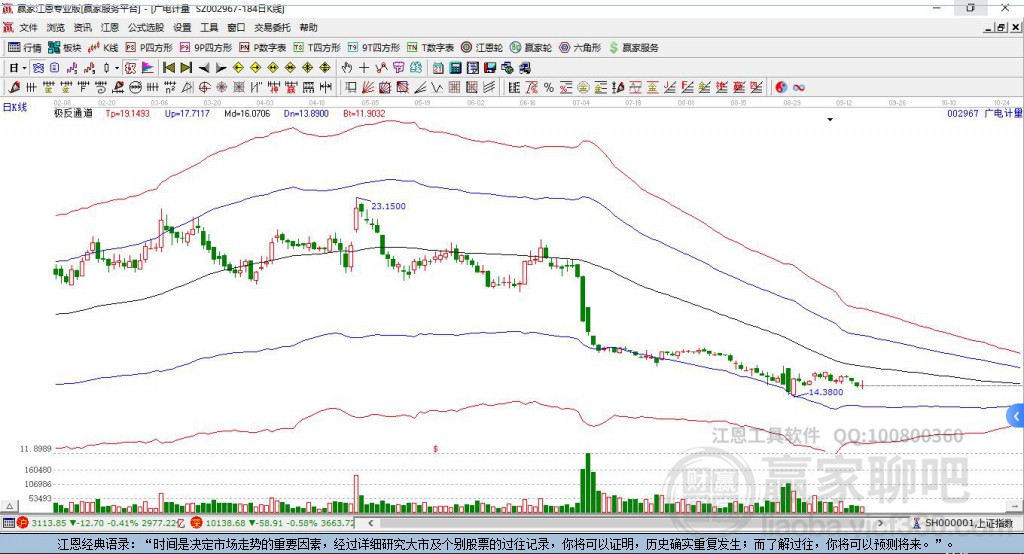Select the red pencil drawing tool
The height and width of the screenshot is (554, 1024).
point(14,88)
